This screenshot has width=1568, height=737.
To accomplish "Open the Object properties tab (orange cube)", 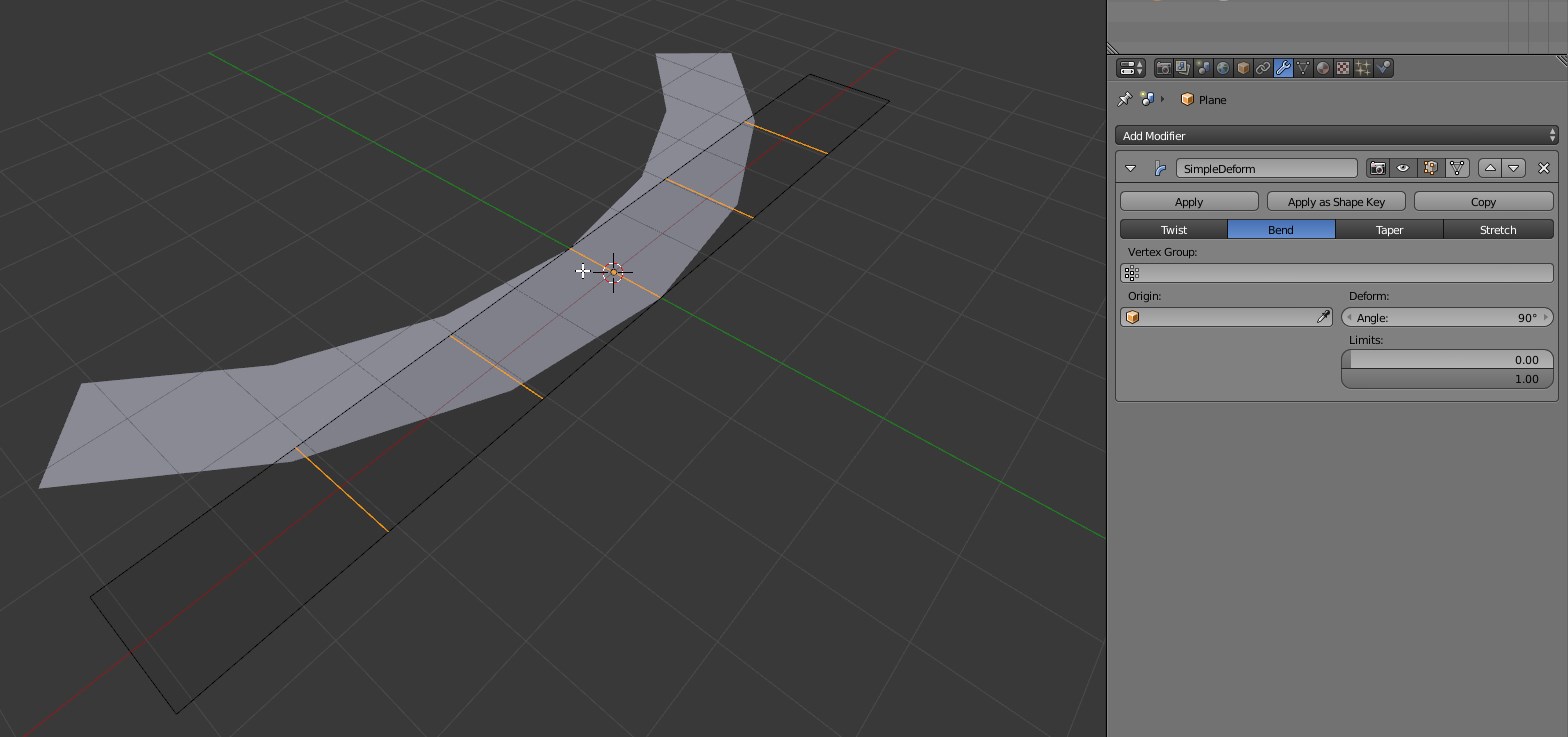I will click(x=1243, y=68).
